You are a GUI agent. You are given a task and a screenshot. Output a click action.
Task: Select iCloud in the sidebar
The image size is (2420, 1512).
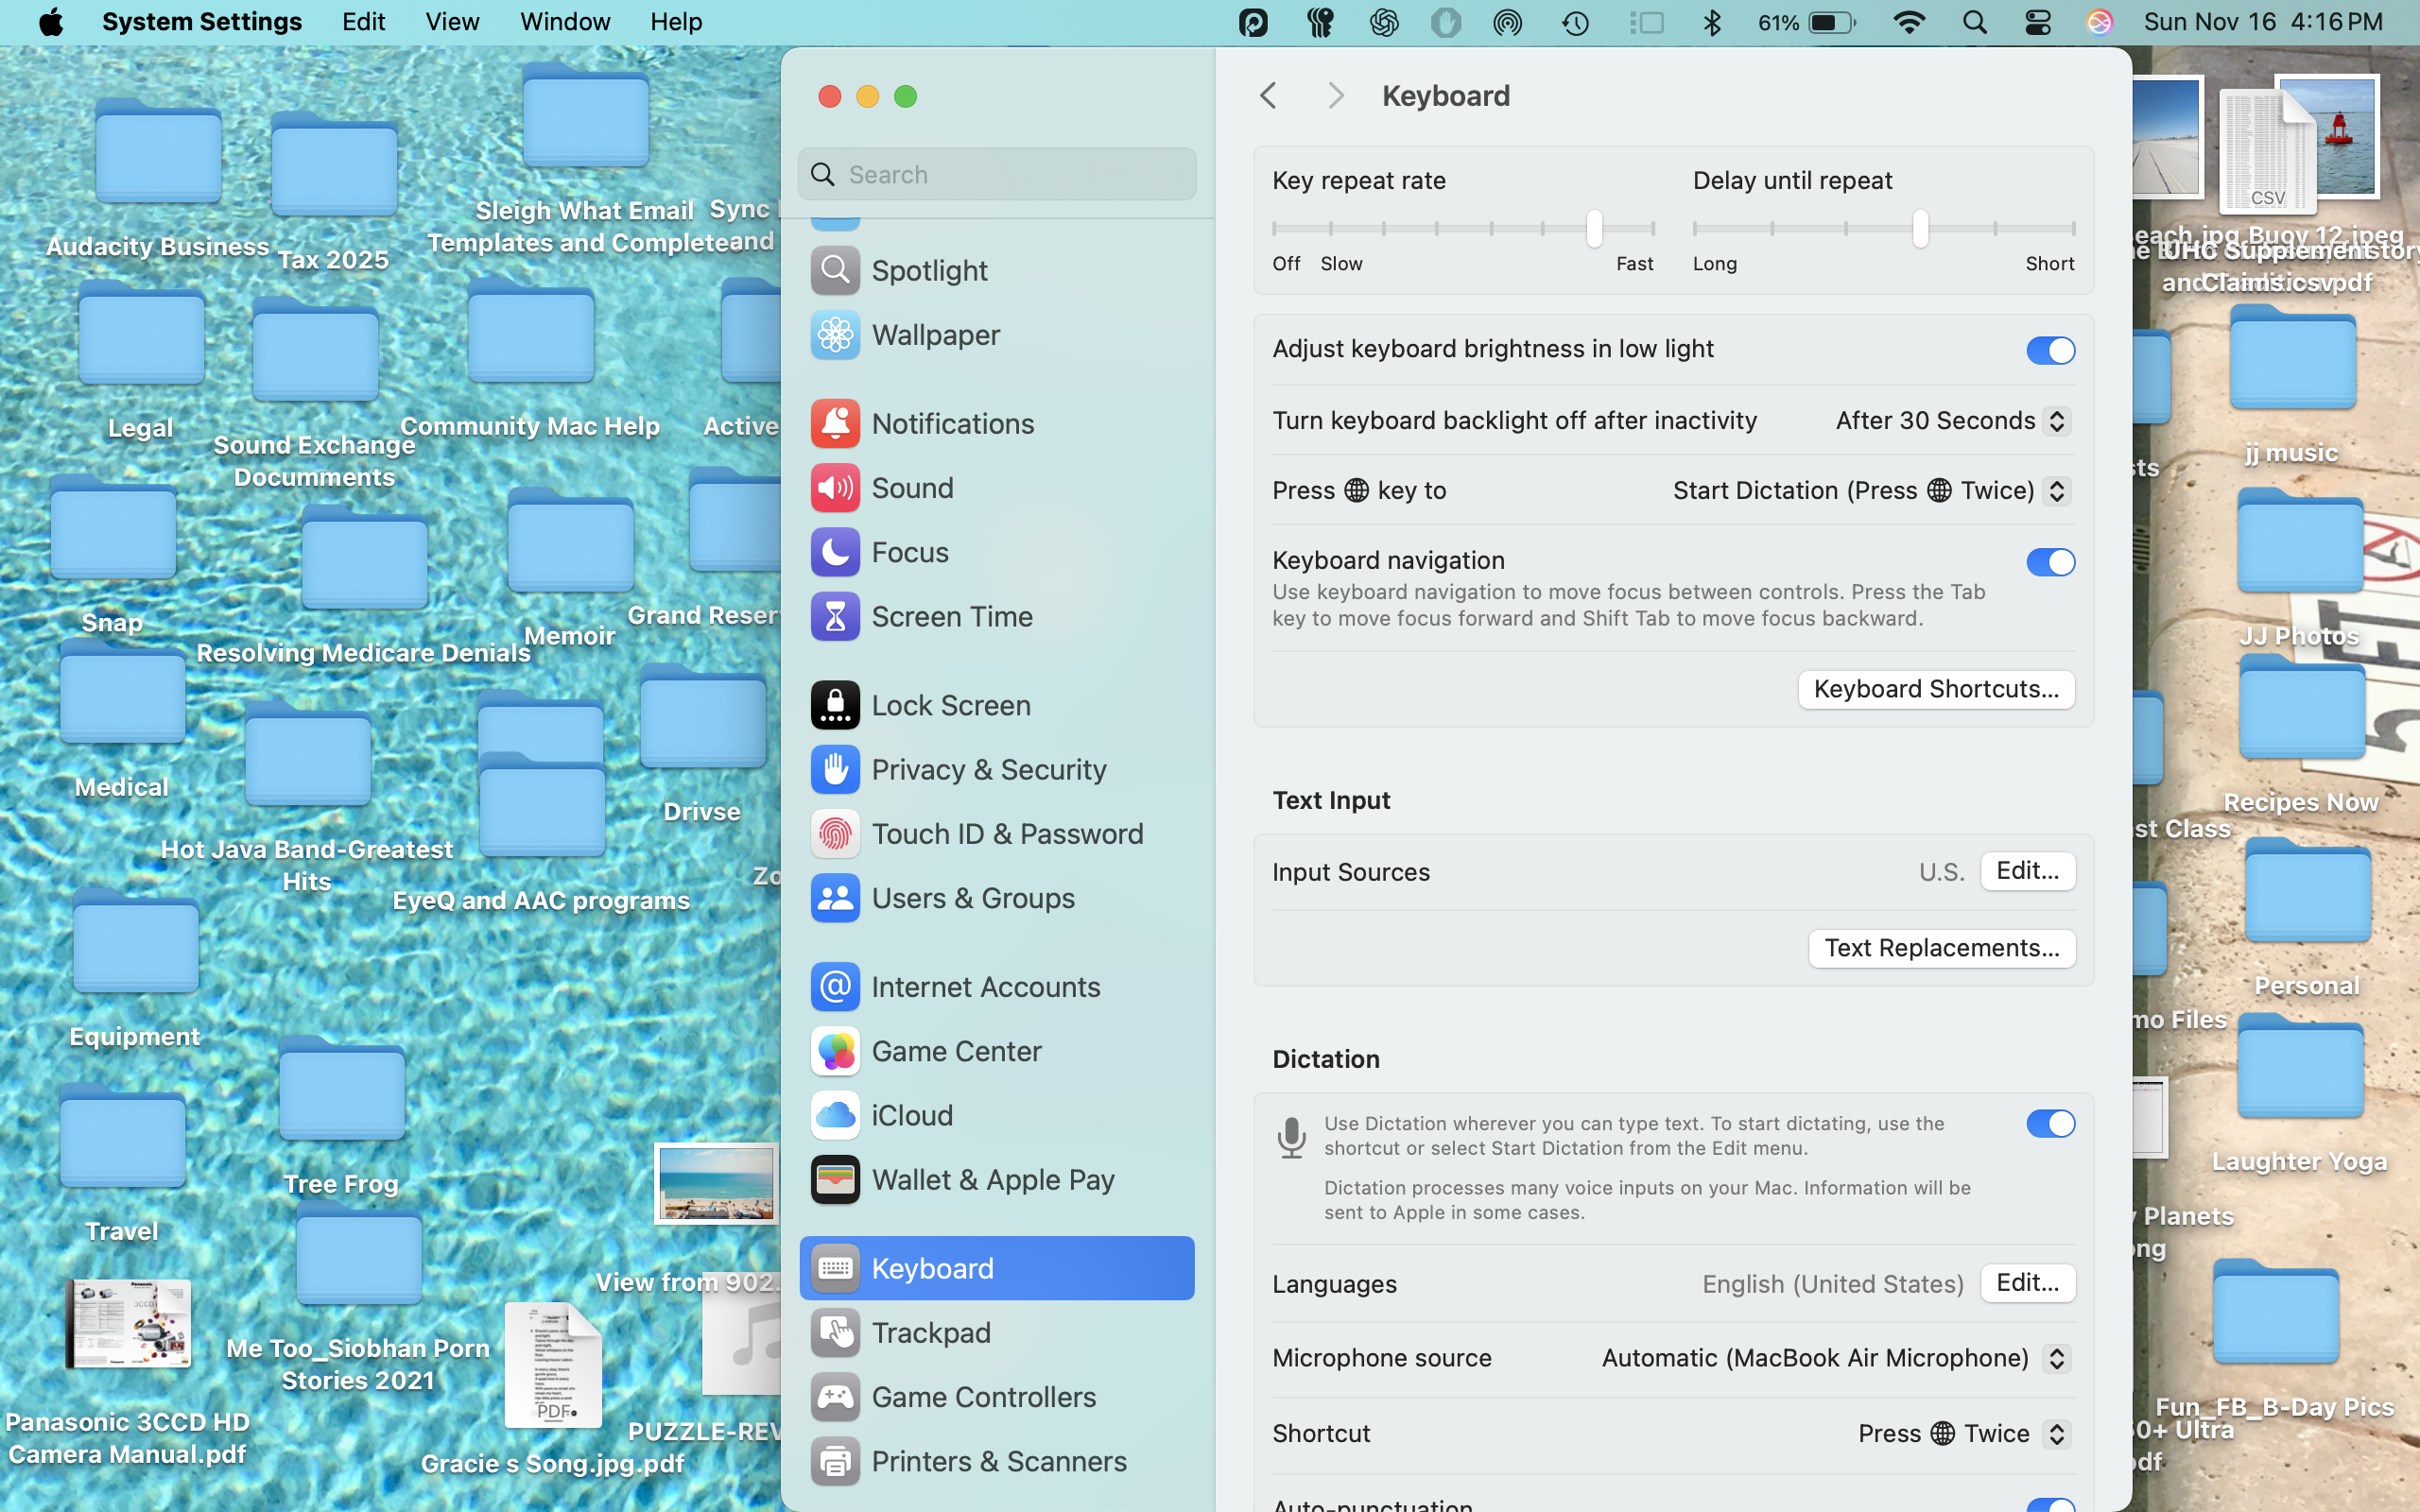911,1115
